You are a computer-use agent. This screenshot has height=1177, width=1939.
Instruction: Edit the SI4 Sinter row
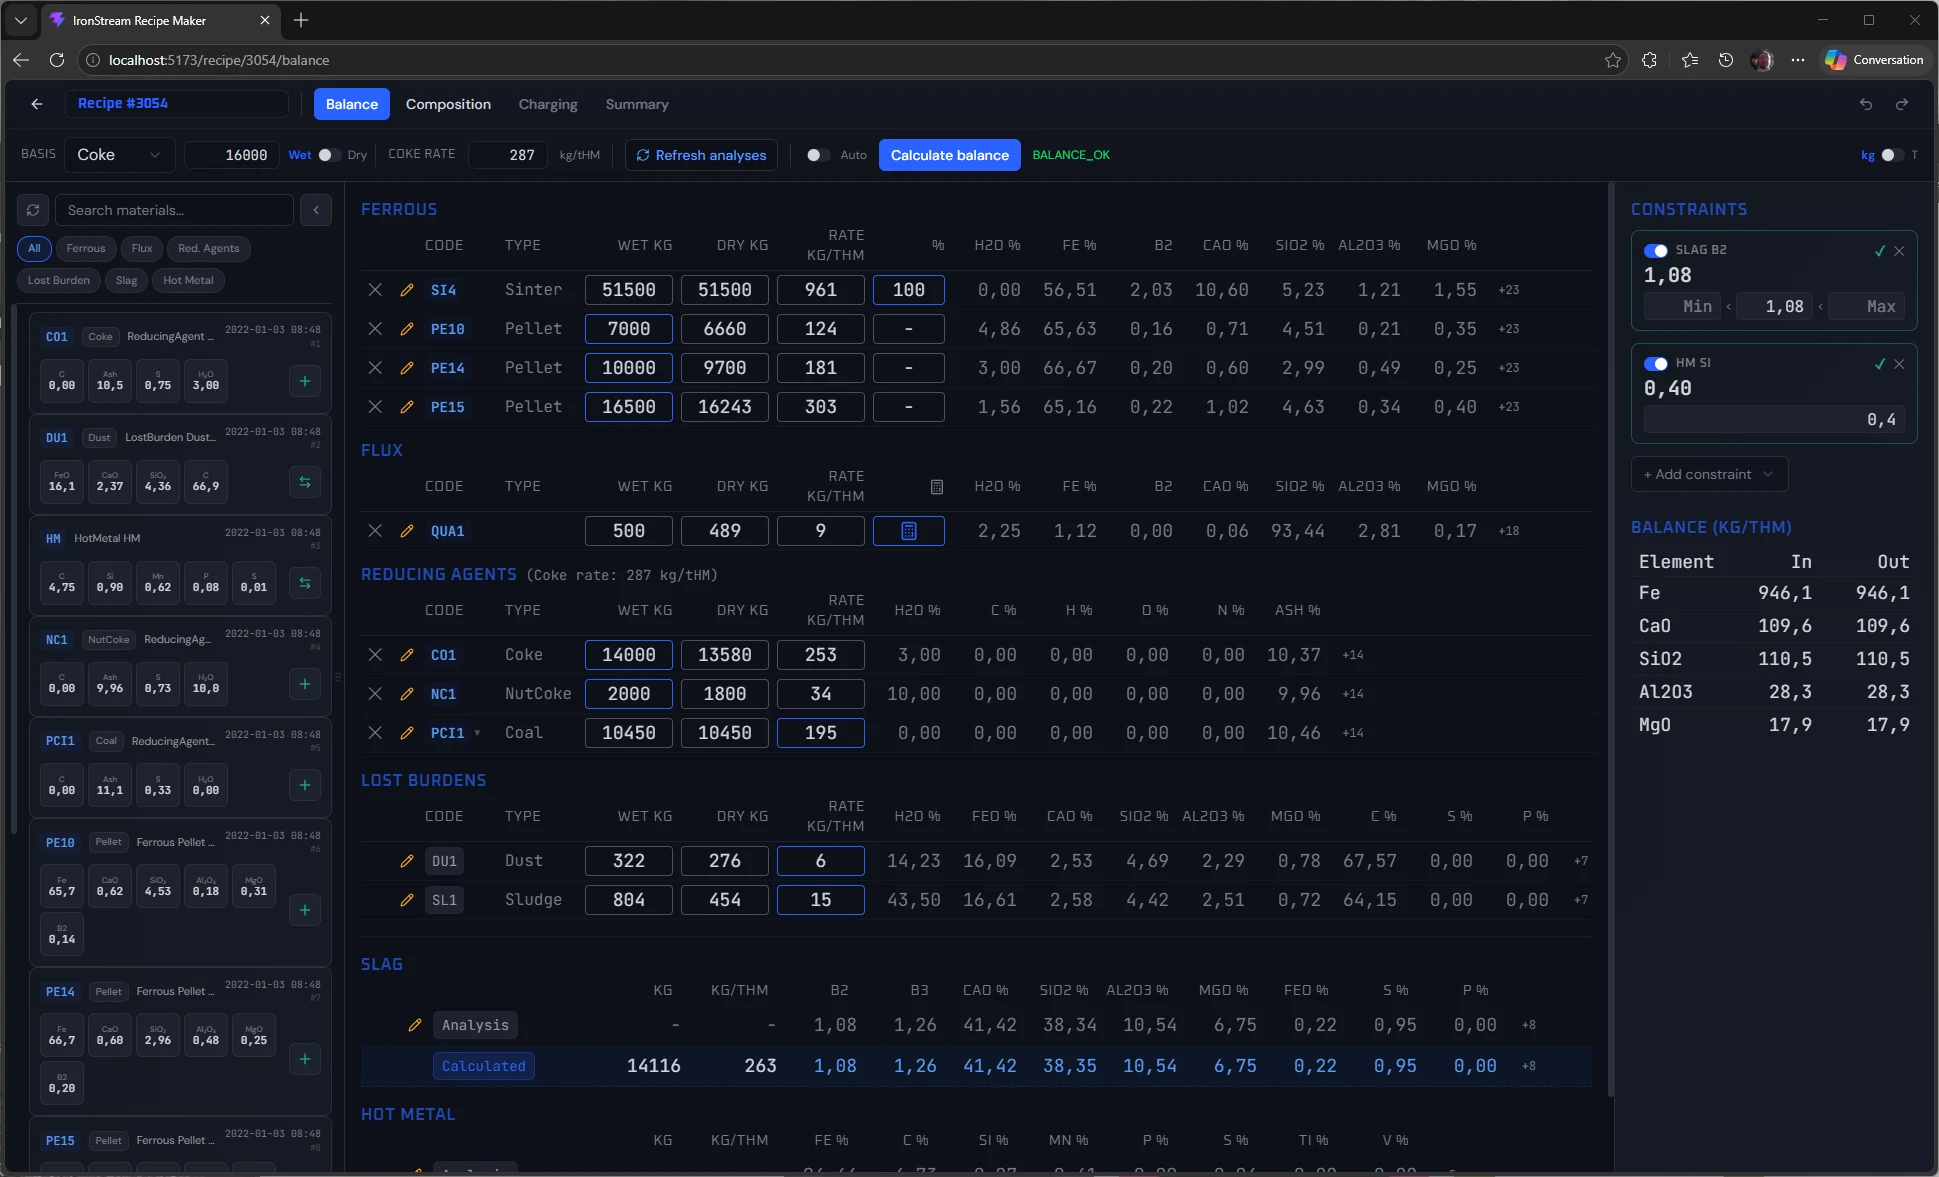tap(406, 290)
